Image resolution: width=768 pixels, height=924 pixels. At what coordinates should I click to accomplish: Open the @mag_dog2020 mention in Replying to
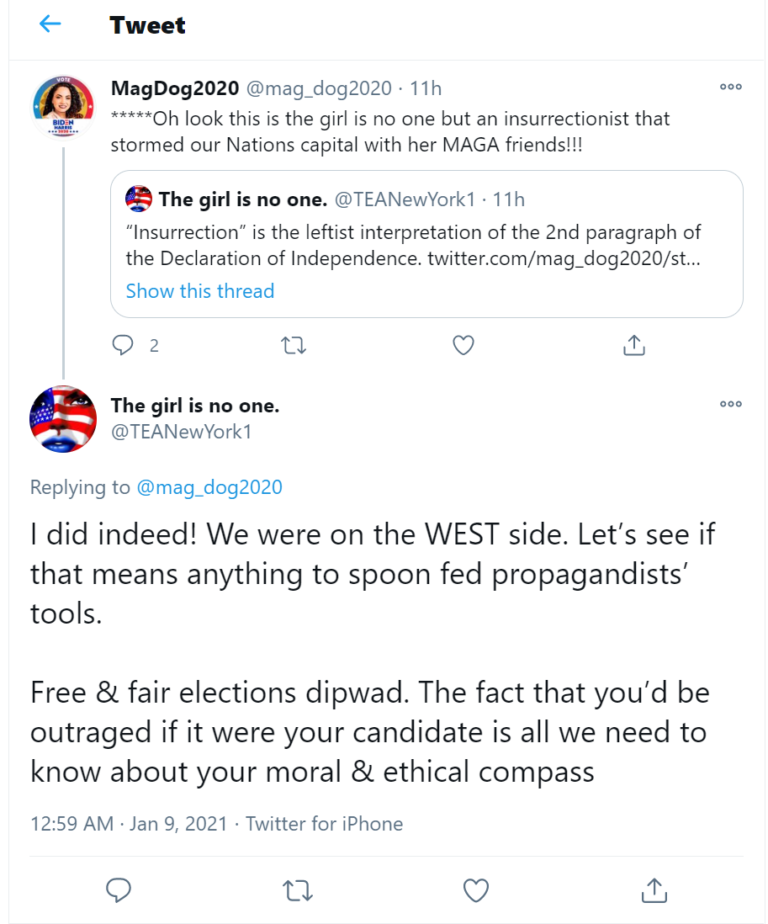[x=209, y=487]
